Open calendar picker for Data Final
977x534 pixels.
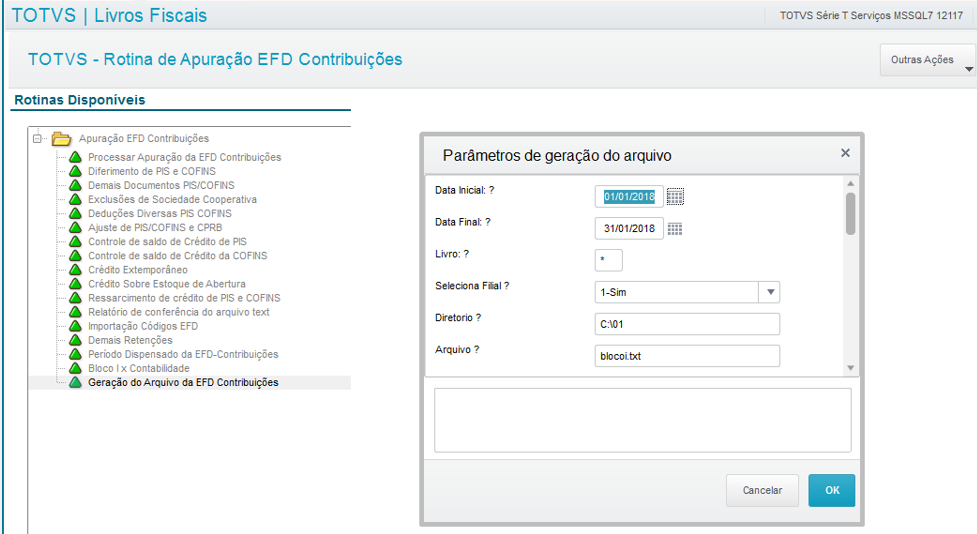[x=675, y=229]
